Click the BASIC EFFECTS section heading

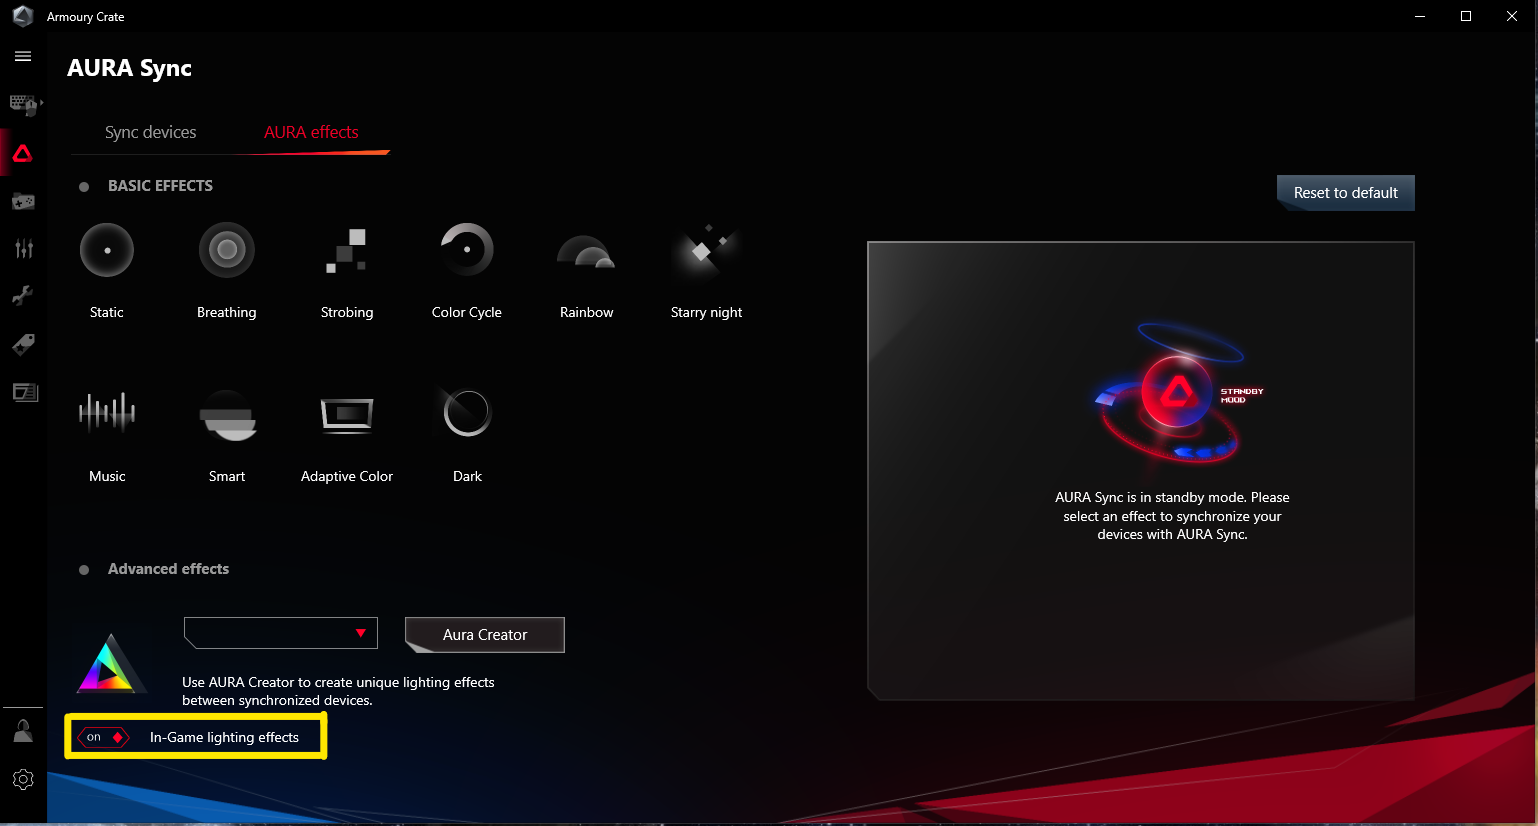tap(160, 186)
